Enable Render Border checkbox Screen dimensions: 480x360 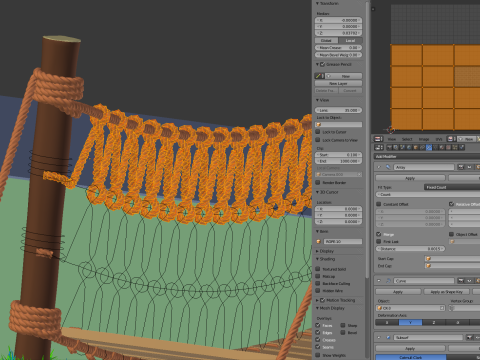click(318, 182)
